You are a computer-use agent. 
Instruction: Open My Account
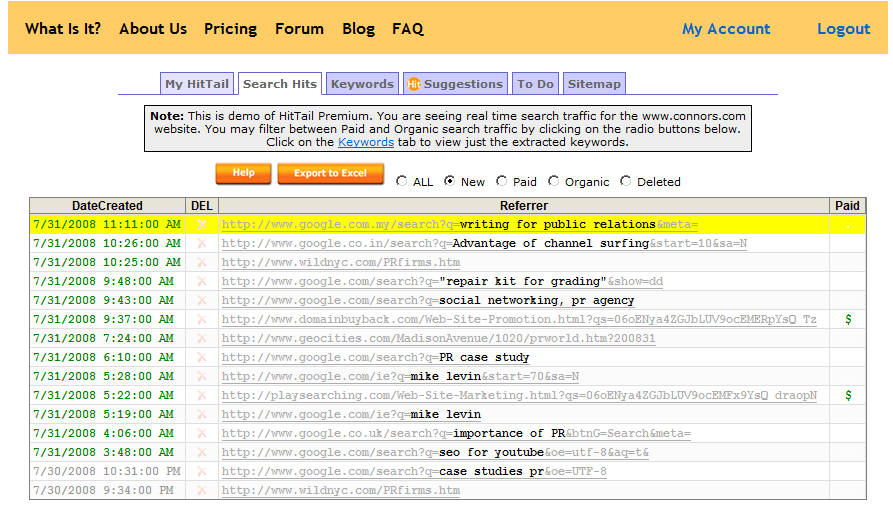726,29
